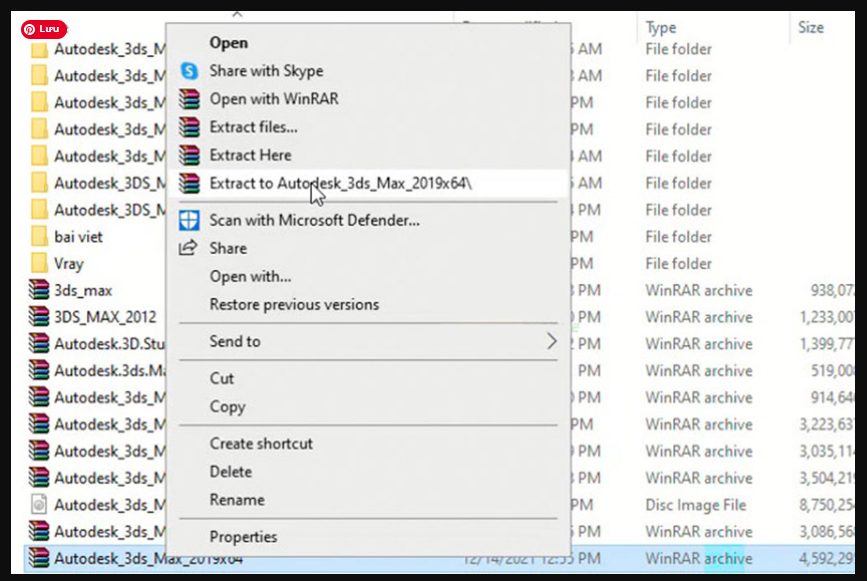Screen dimensions: 867x581
Task: Click the yellow folder icon for Vray
Action: [39, 264]
